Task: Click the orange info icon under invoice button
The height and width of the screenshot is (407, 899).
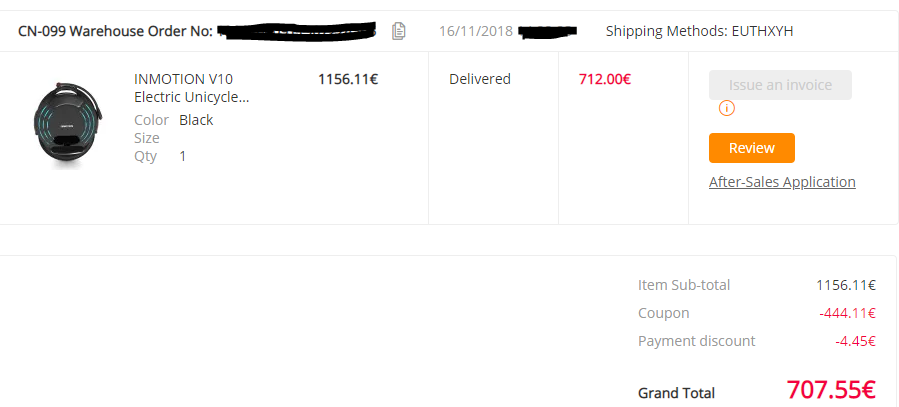Action: [726, 107]
